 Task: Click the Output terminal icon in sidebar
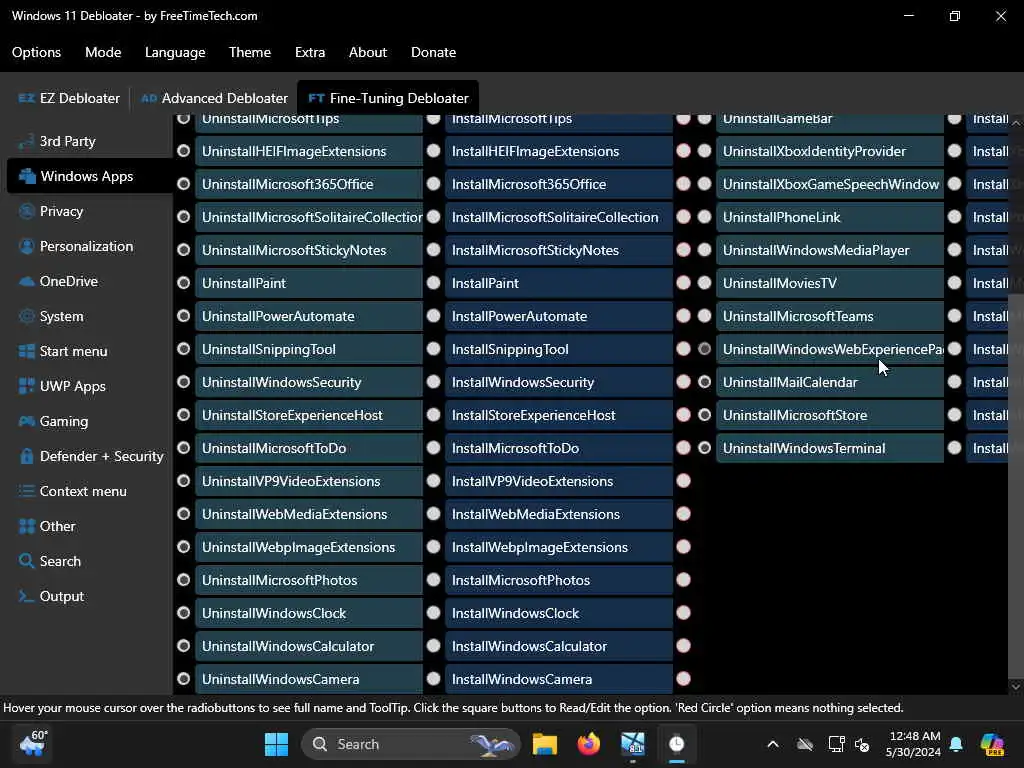[26, 596]
